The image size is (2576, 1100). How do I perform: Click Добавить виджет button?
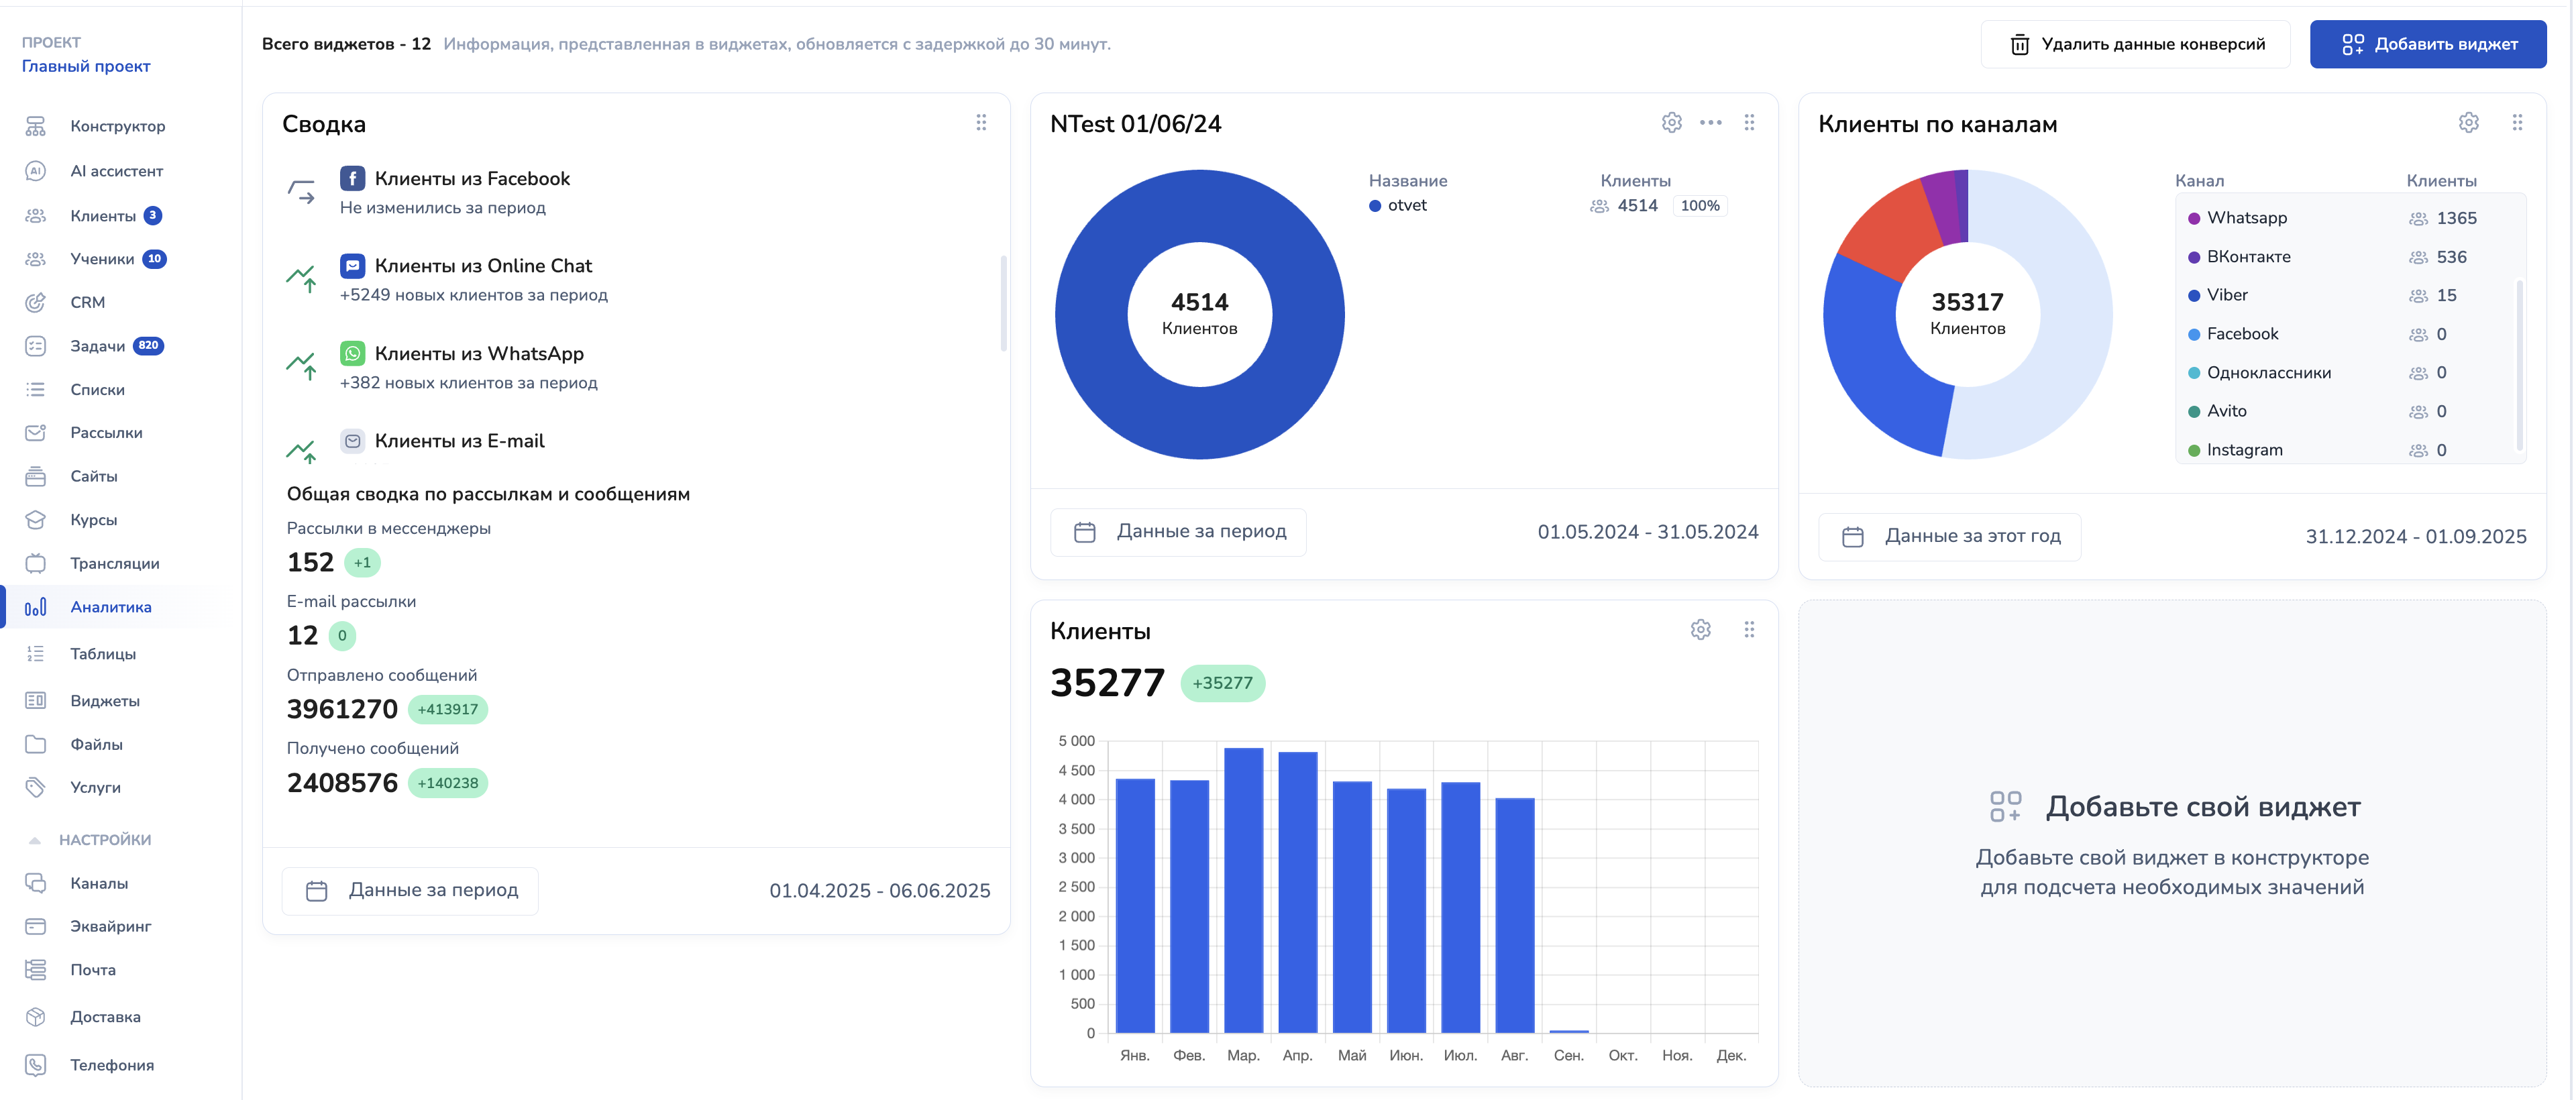point(2427,44)
